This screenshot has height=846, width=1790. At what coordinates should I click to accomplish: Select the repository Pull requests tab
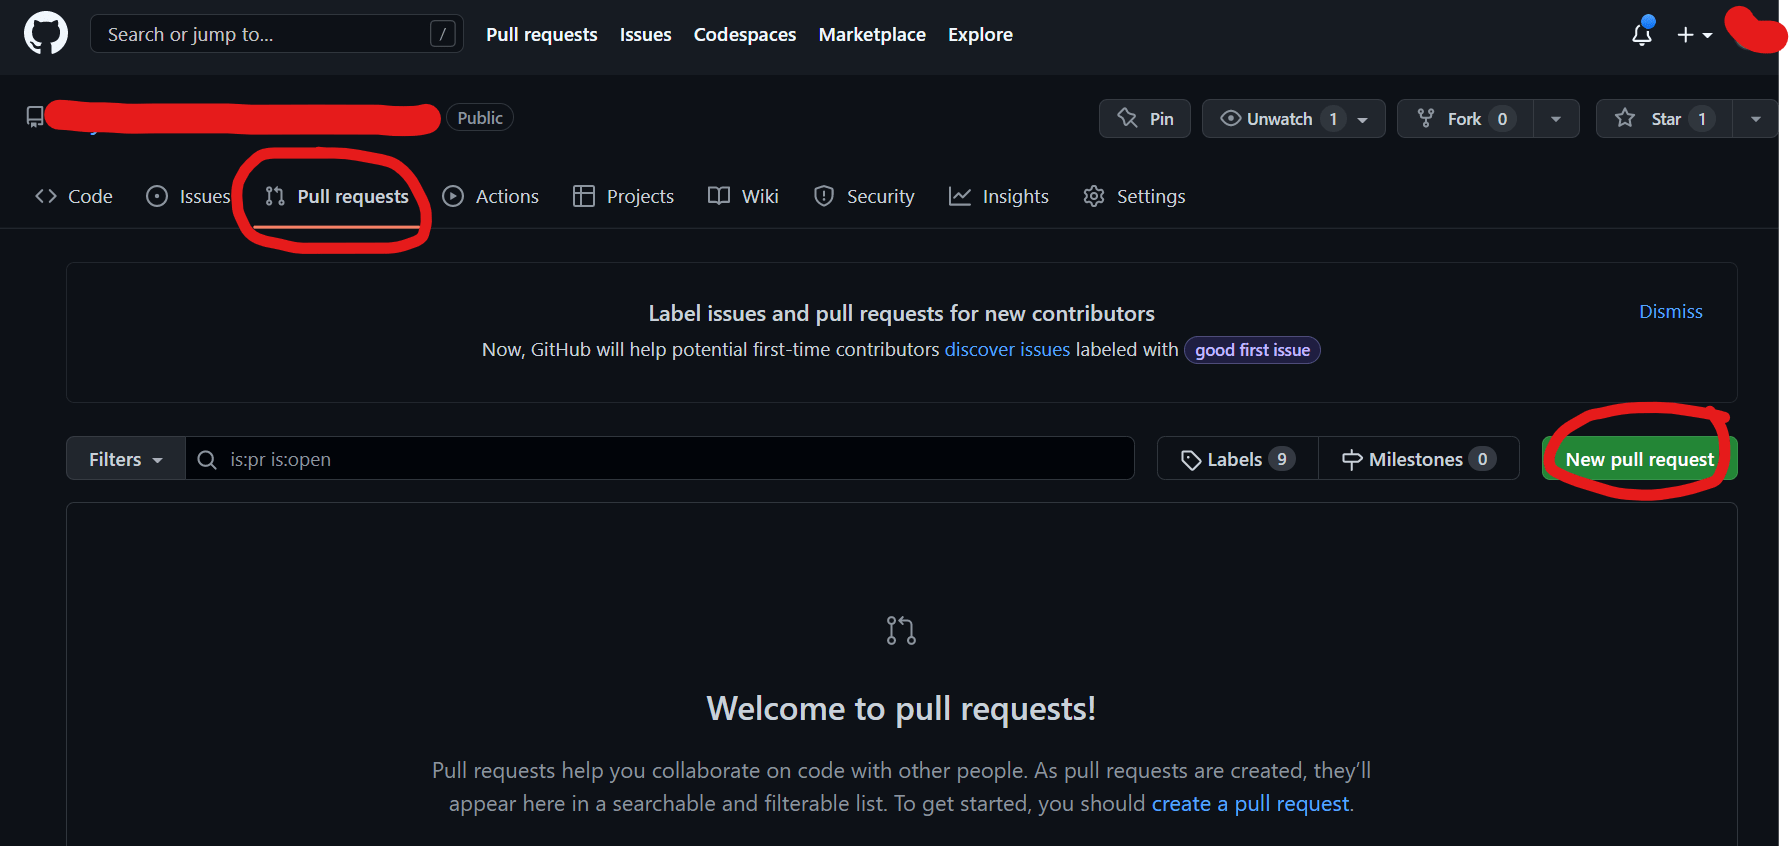click(x=337, y=196)
